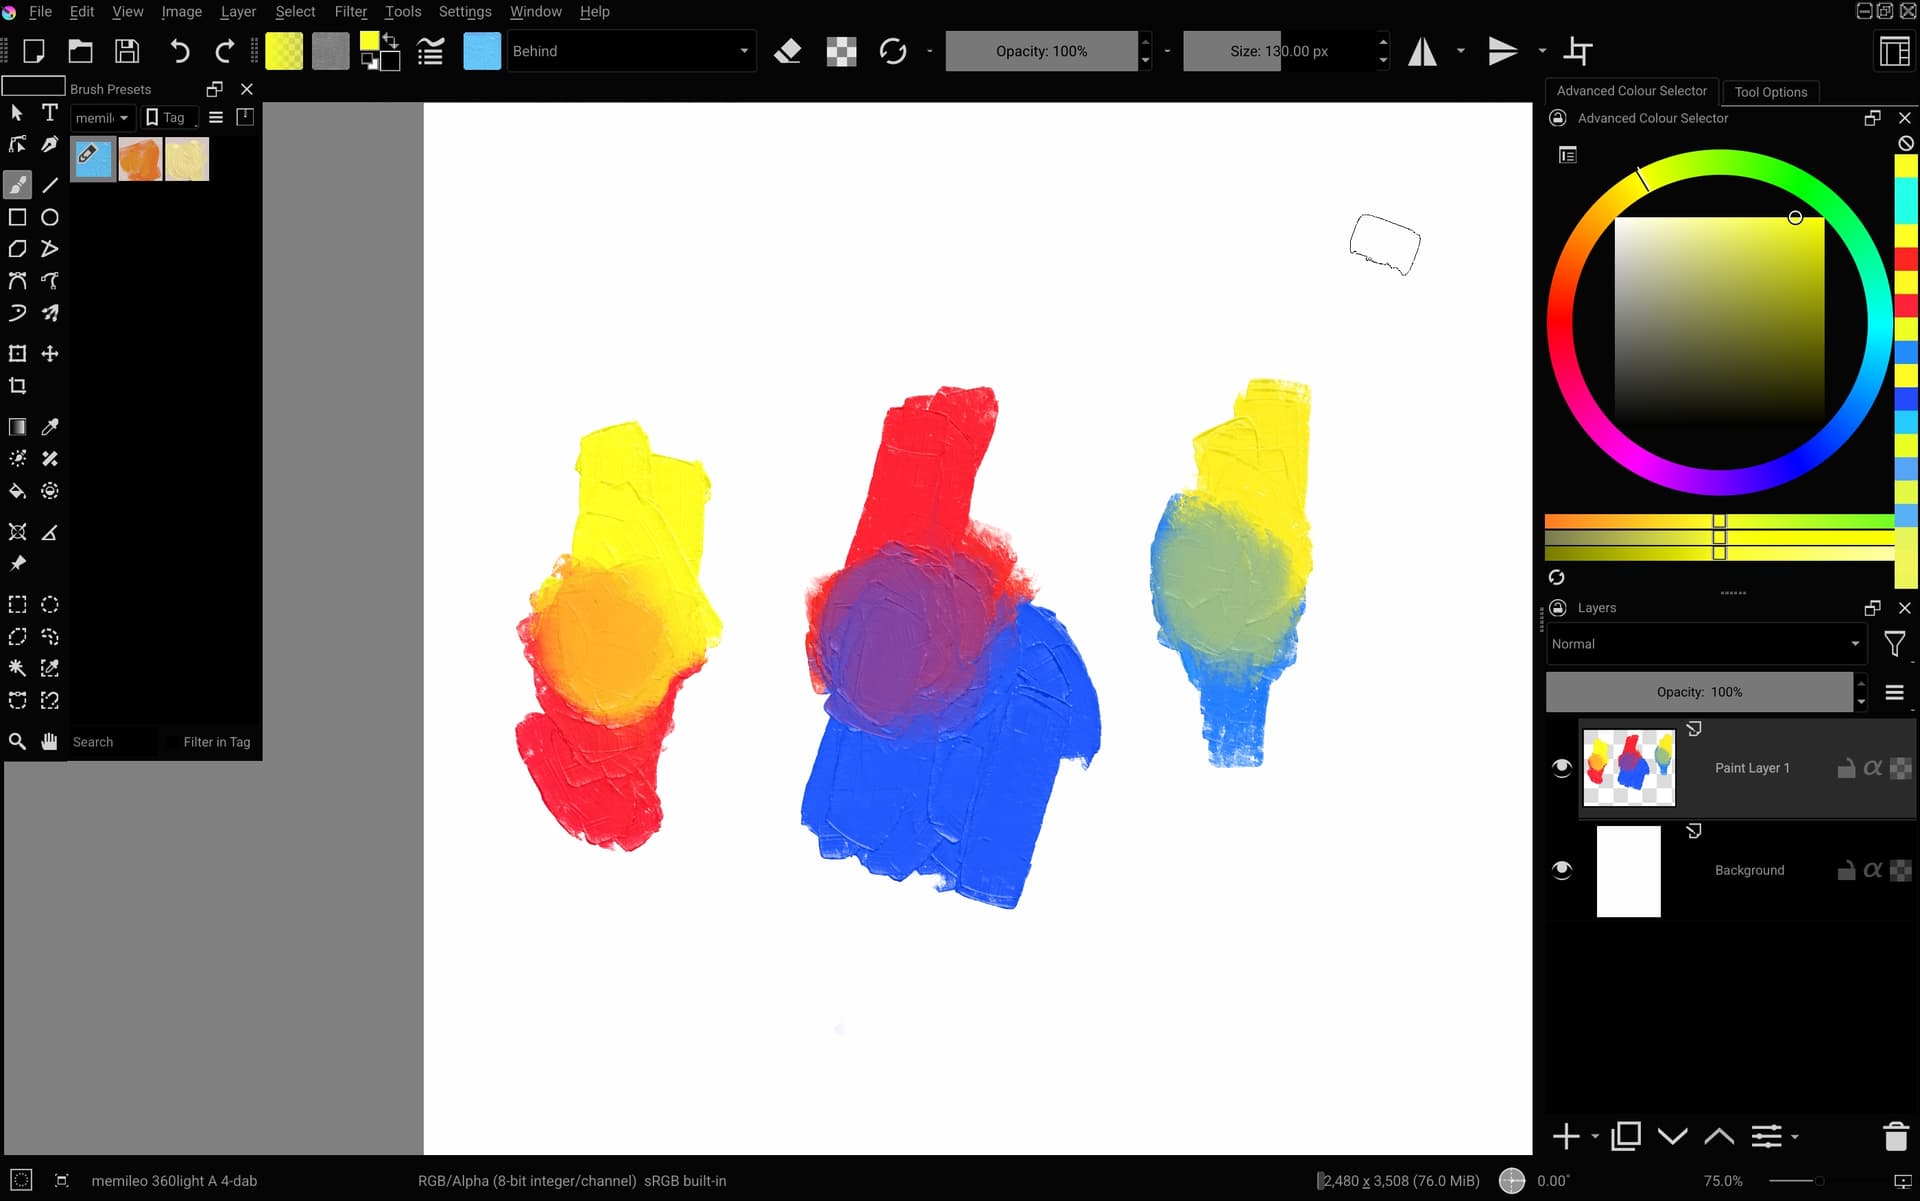The width and height of the screenshot is (1920, 1201).
Task: Click horizontal mirror tool icon
Action: (1422, 51)
